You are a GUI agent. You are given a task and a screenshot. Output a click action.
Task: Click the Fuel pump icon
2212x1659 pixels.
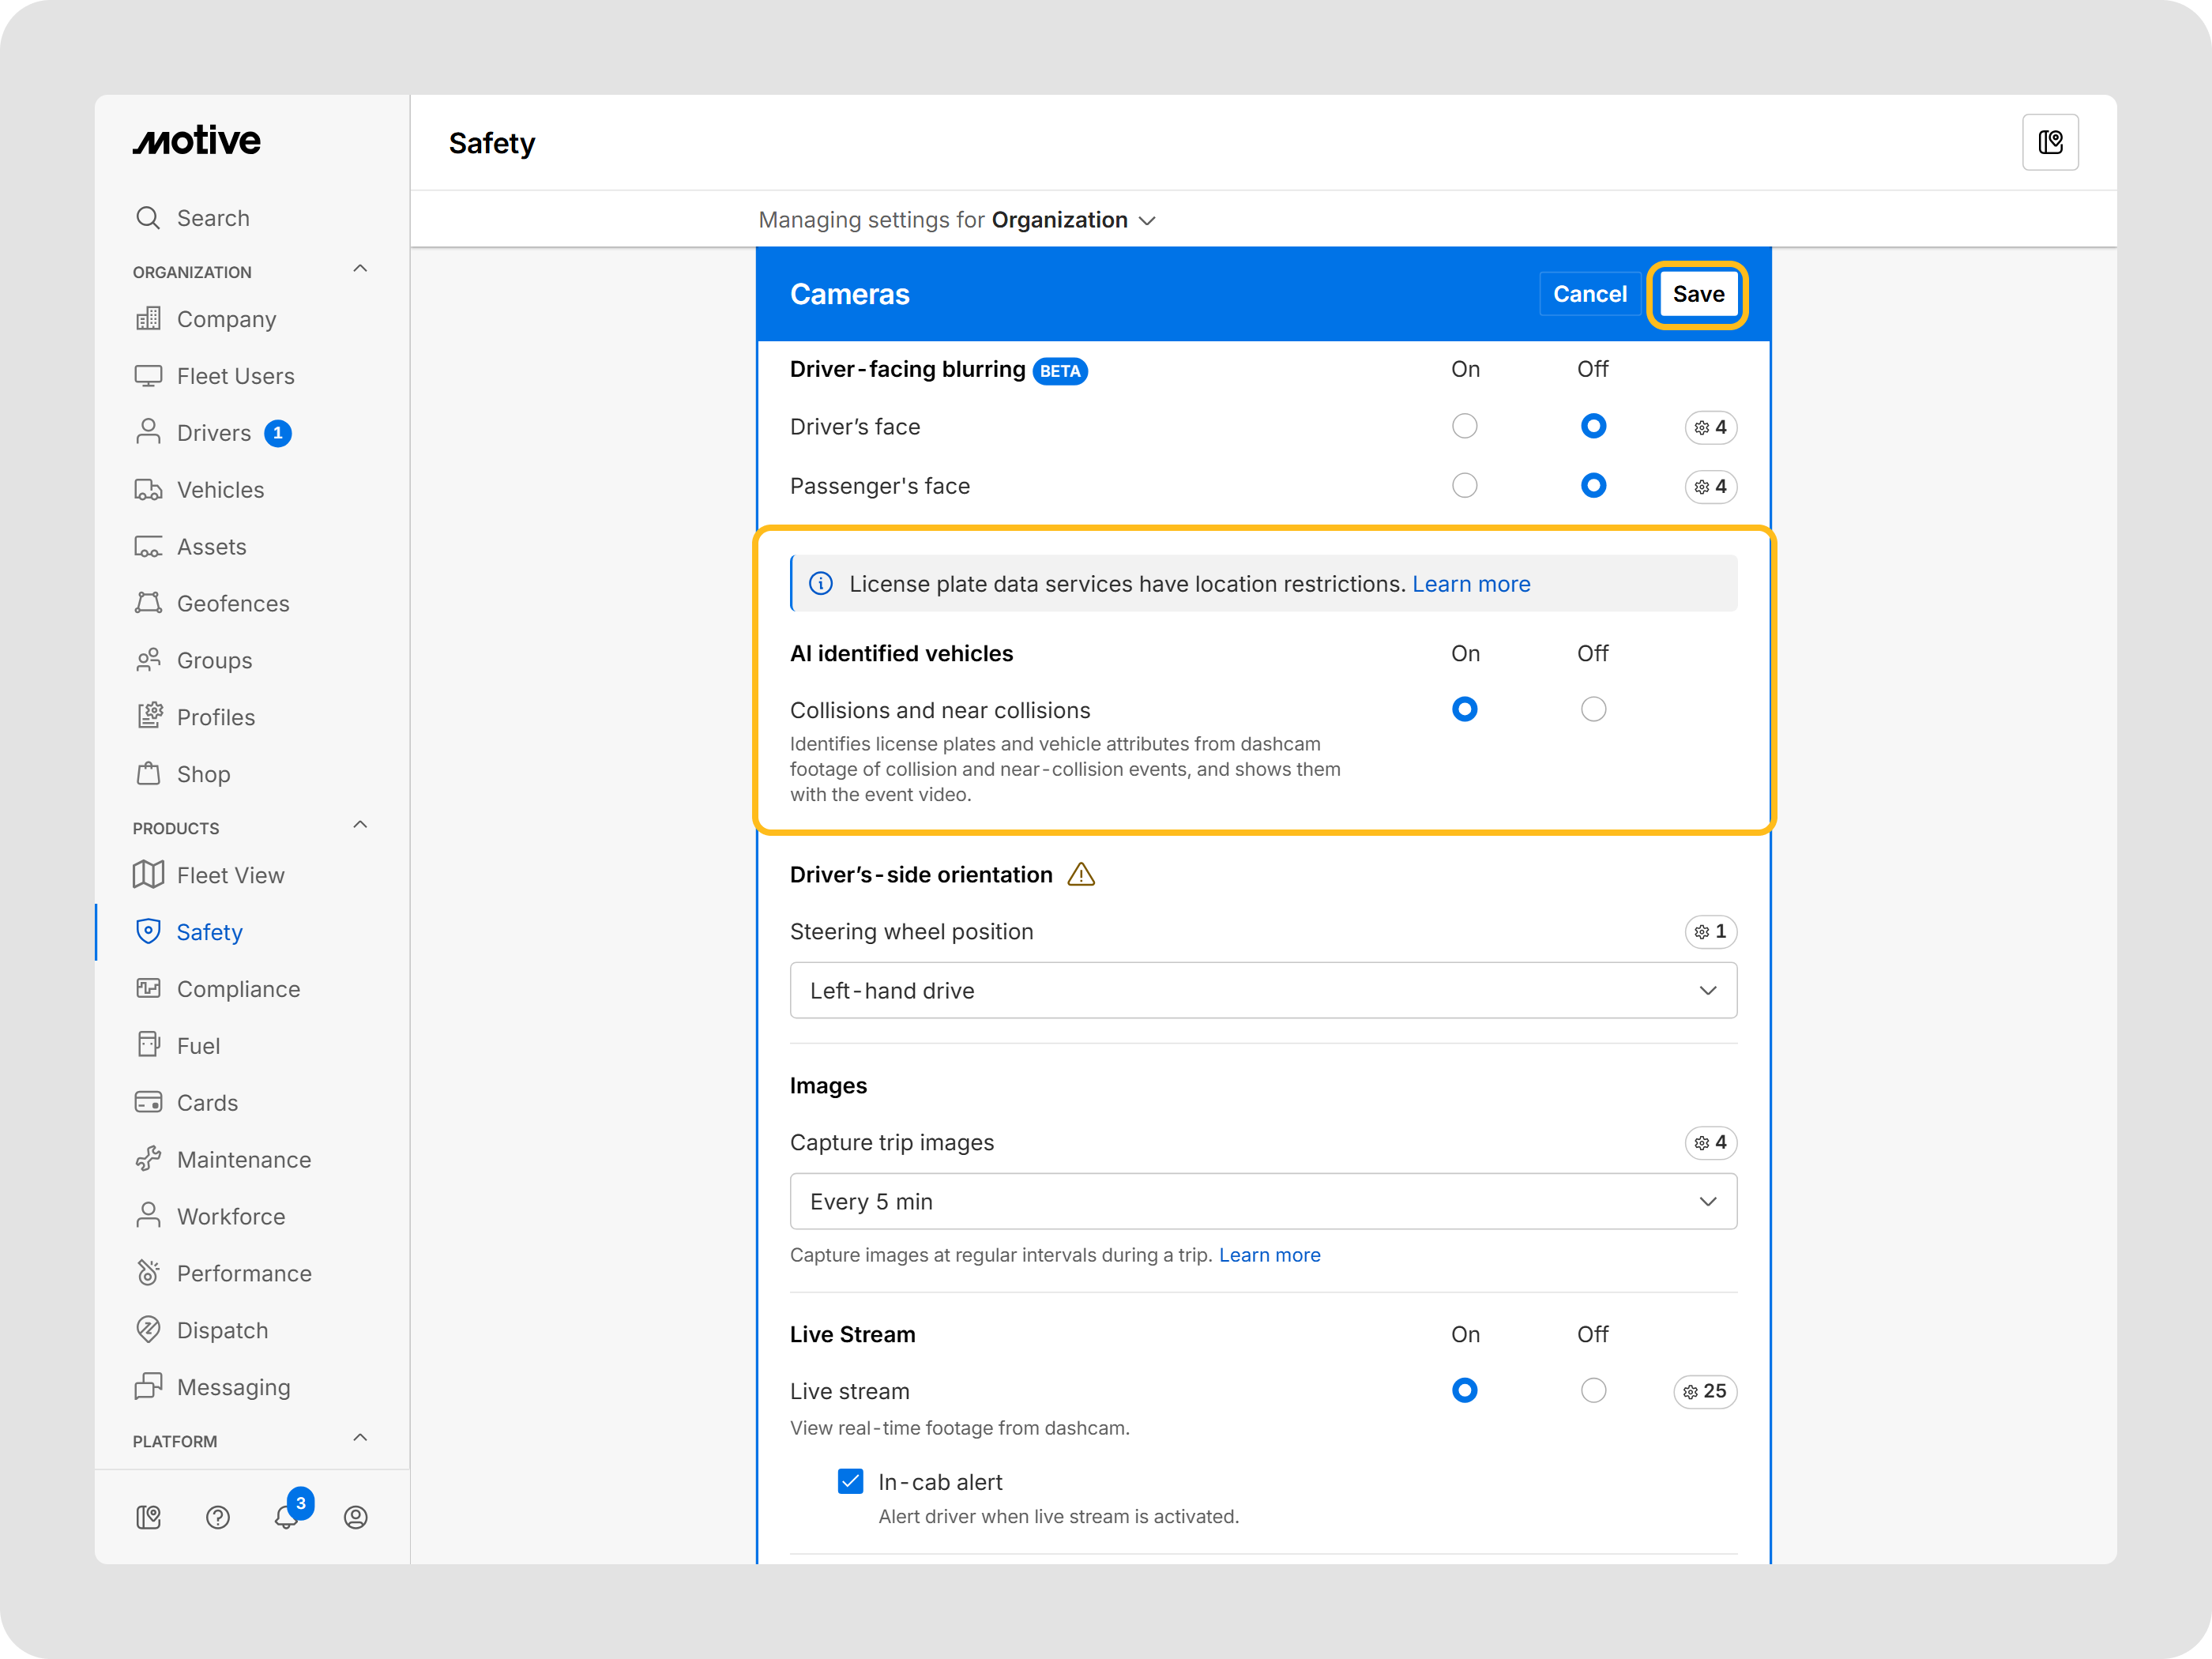148,1045
